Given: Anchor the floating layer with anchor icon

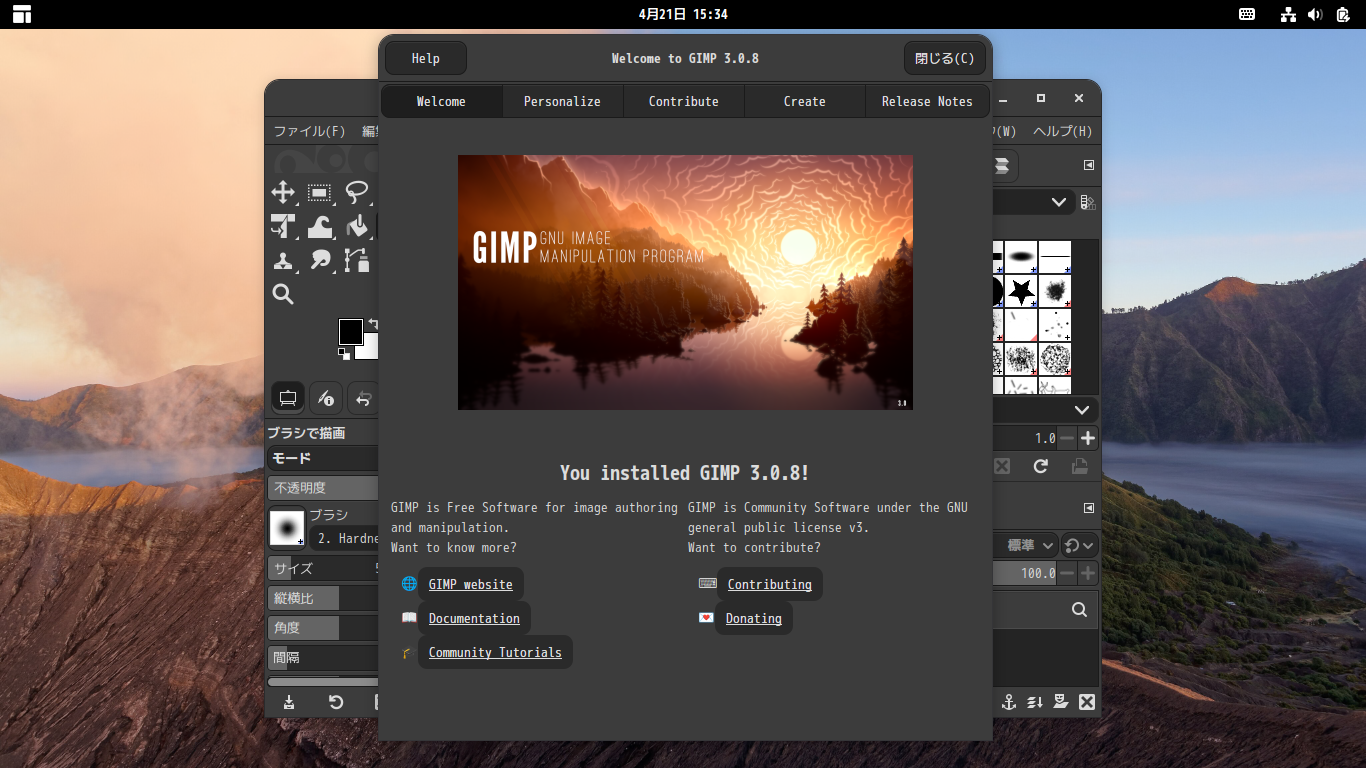Looking at the screenshot, I should (x=1009, y=702).
